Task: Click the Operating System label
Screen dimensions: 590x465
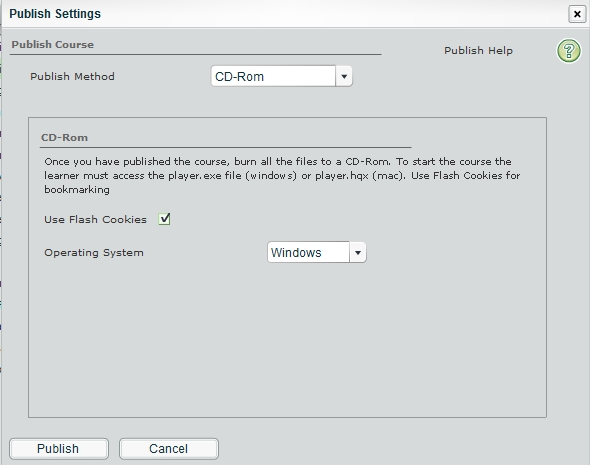Action: [94, 252]
